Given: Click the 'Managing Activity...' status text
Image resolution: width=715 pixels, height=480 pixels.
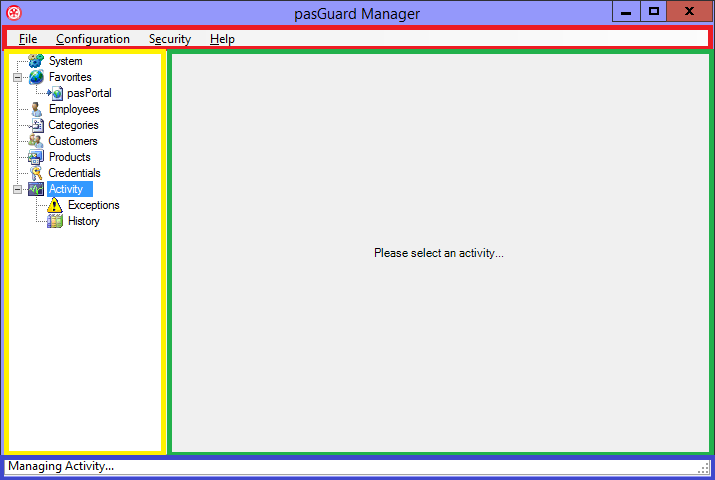Looking at the screenshot, I should (61, 466).
